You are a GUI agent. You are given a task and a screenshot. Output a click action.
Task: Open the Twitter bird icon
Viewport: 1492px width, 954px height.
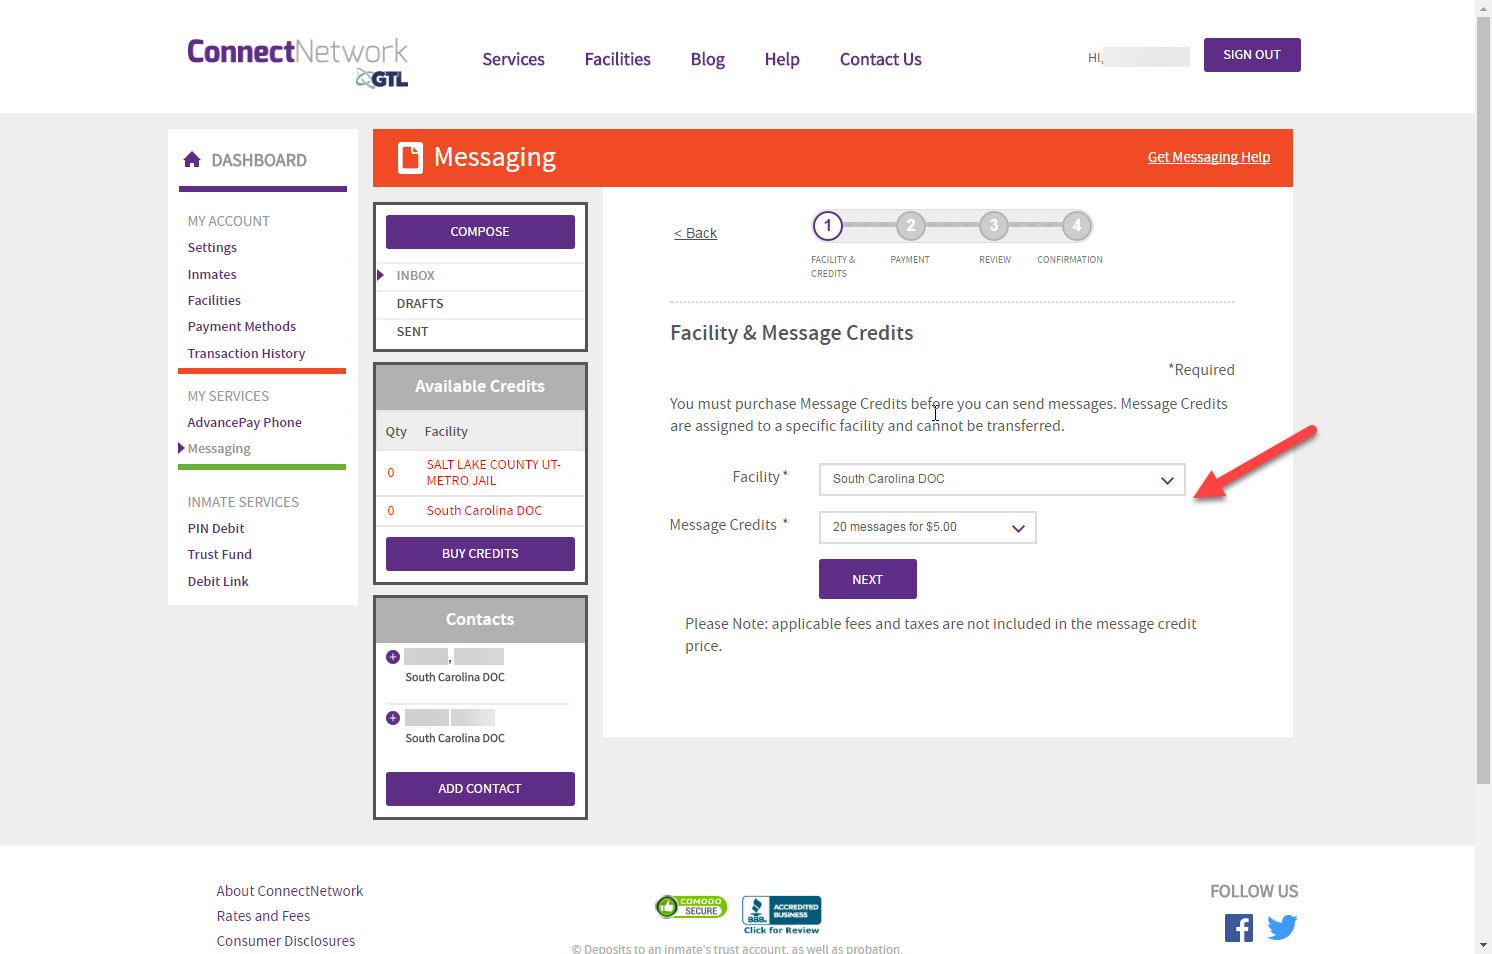click(x=1282, y=928)
